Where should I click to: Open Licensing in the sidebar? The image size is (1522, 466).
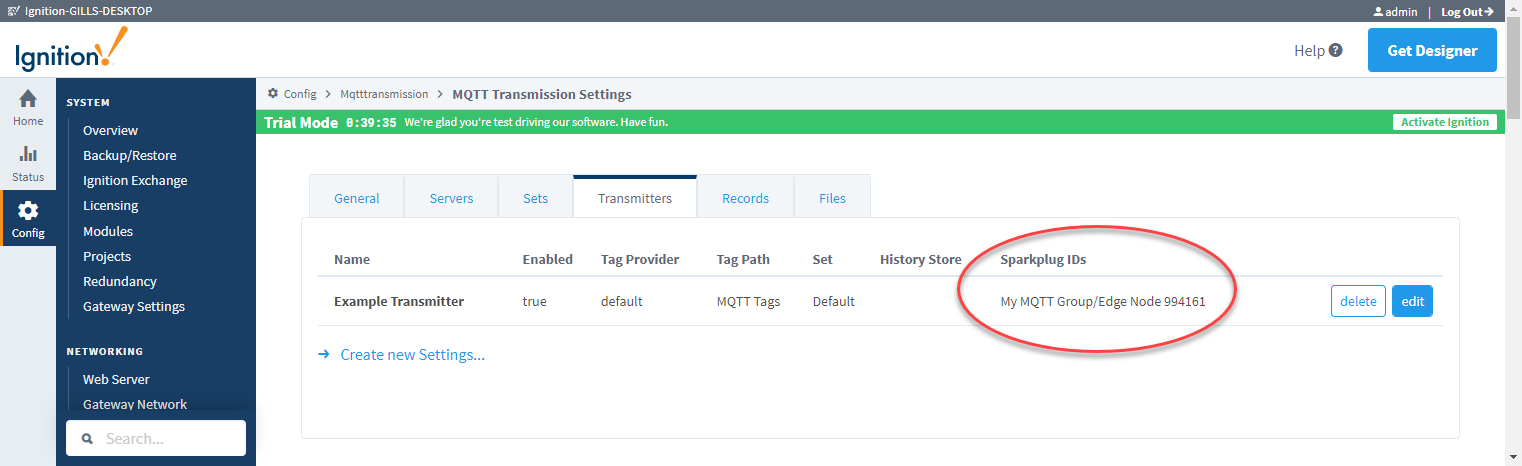[110, 205]
